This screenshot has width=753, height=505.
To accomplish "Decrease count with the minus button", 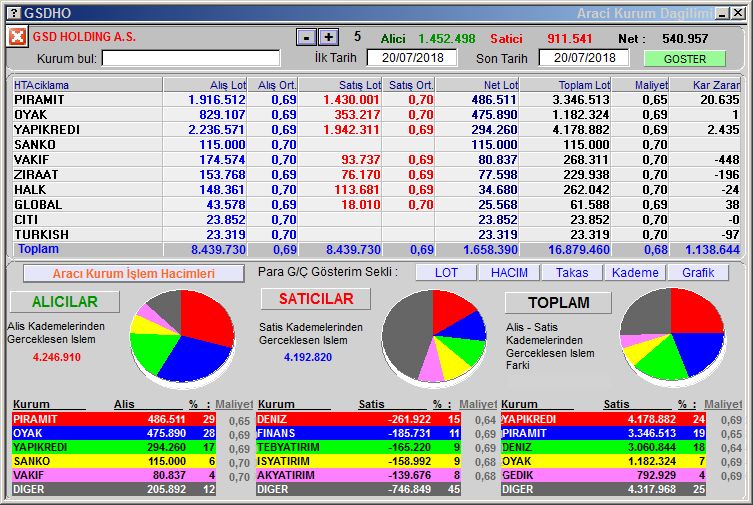I will coord(306,37).
